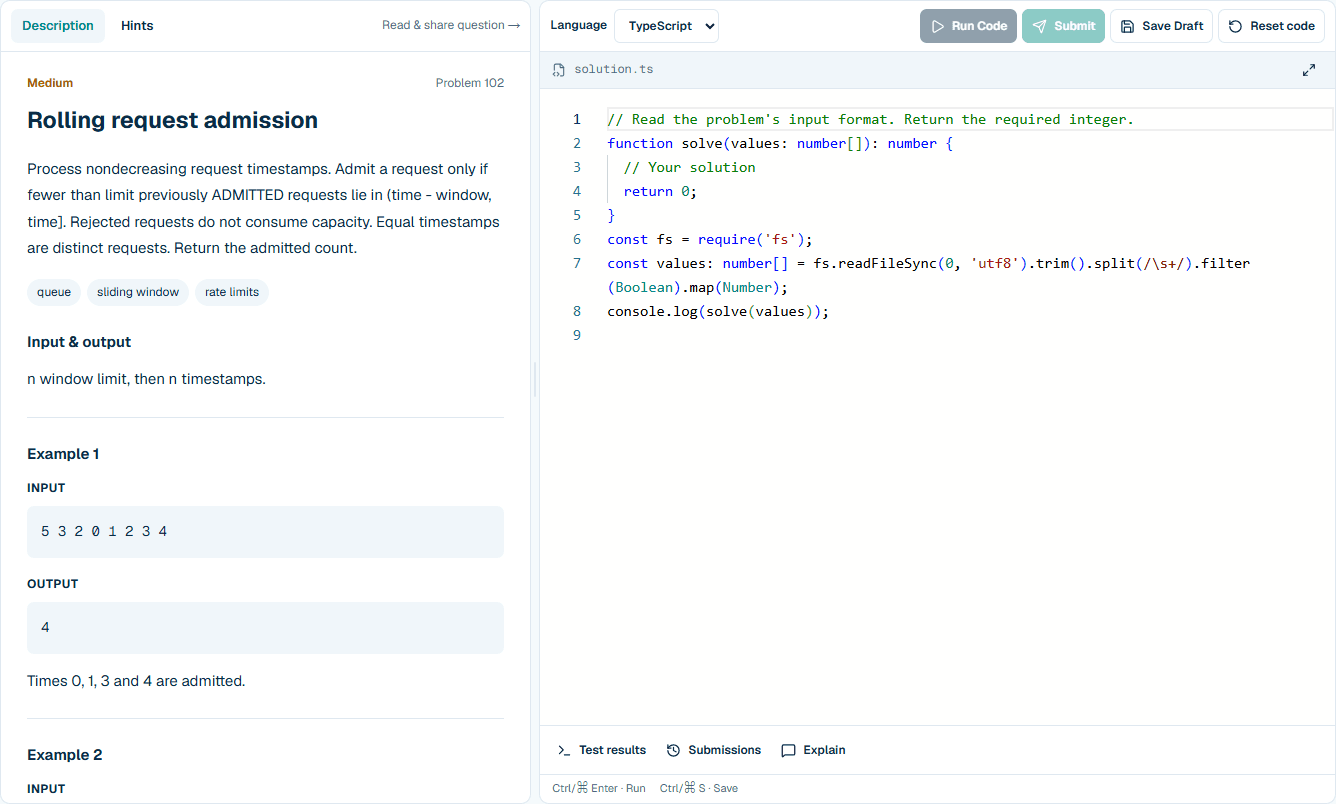The image size is (1336, 804).
Task: Expand editor with the fullscreen arrows icon
Action: pyautogui.click(x=1309, y=70)
